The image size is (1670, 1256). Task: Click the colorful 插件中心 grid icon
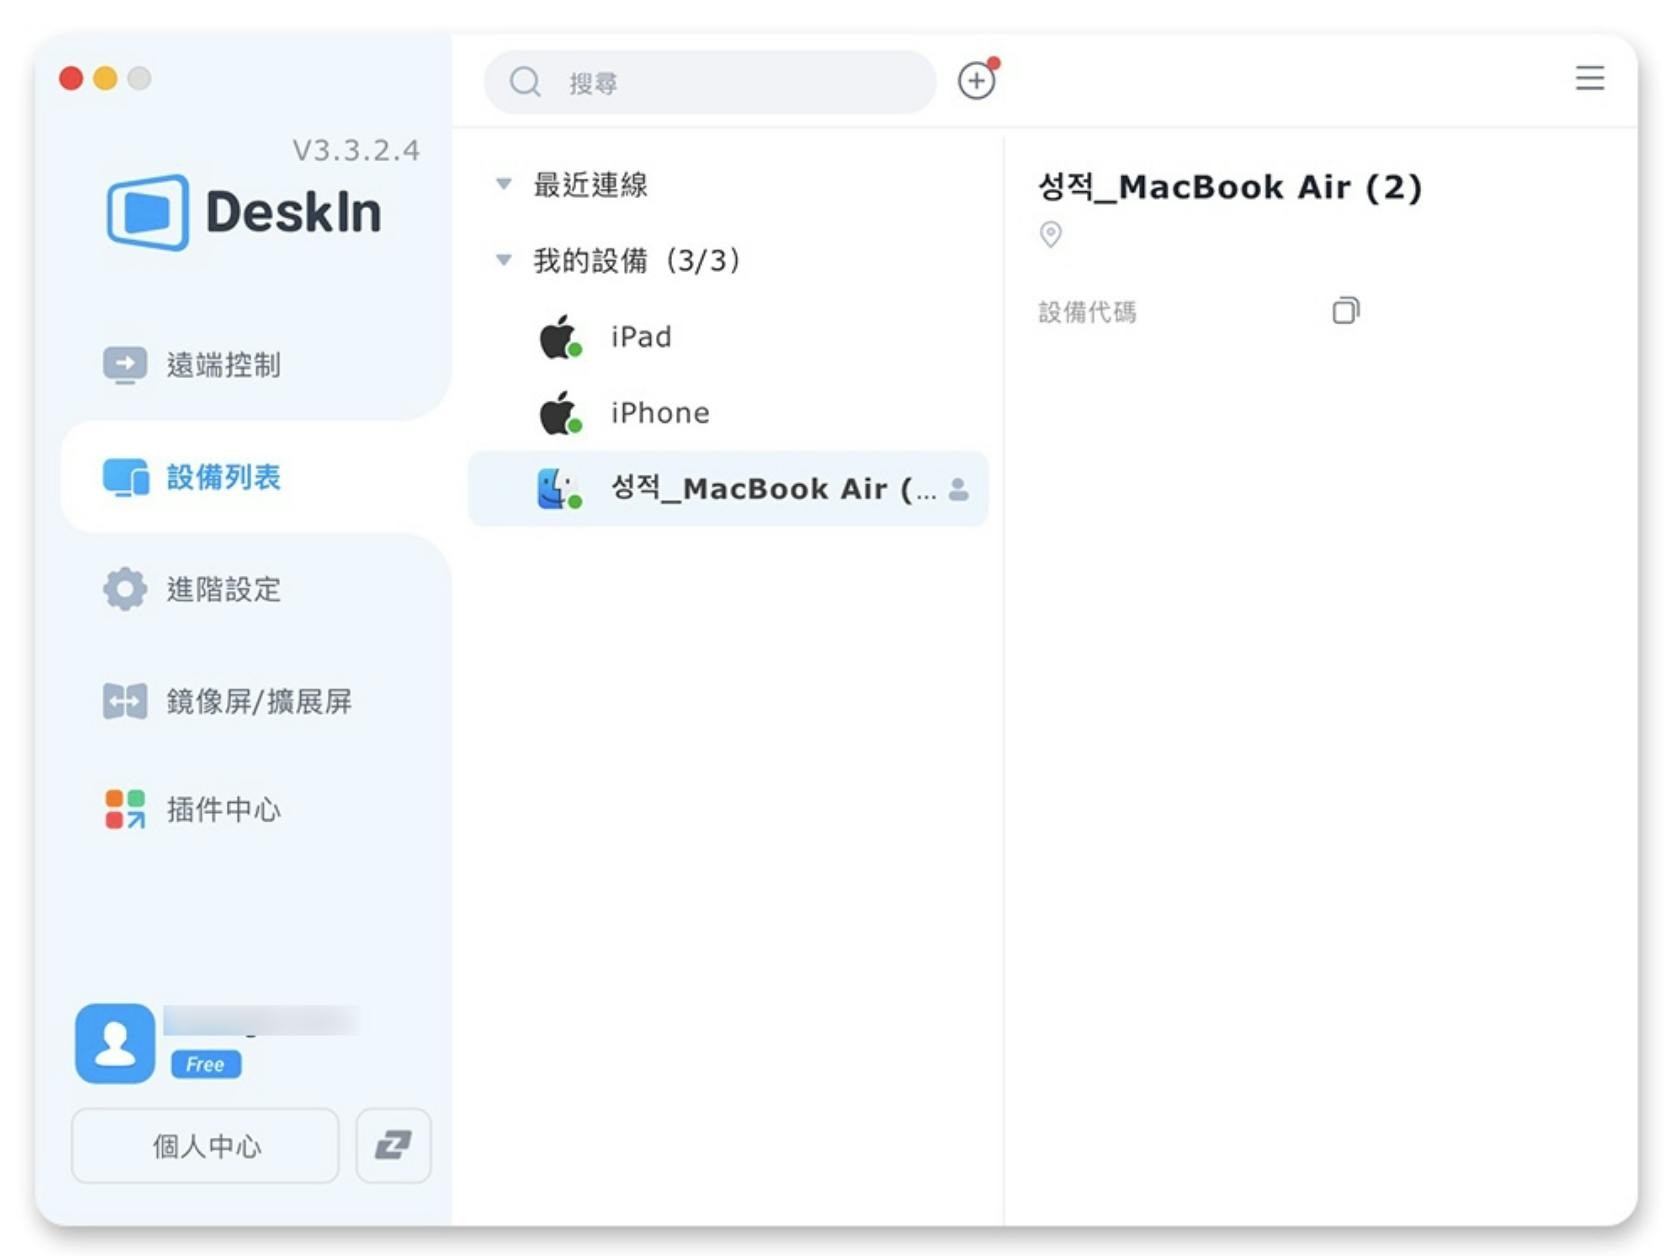tap(125, 809)
